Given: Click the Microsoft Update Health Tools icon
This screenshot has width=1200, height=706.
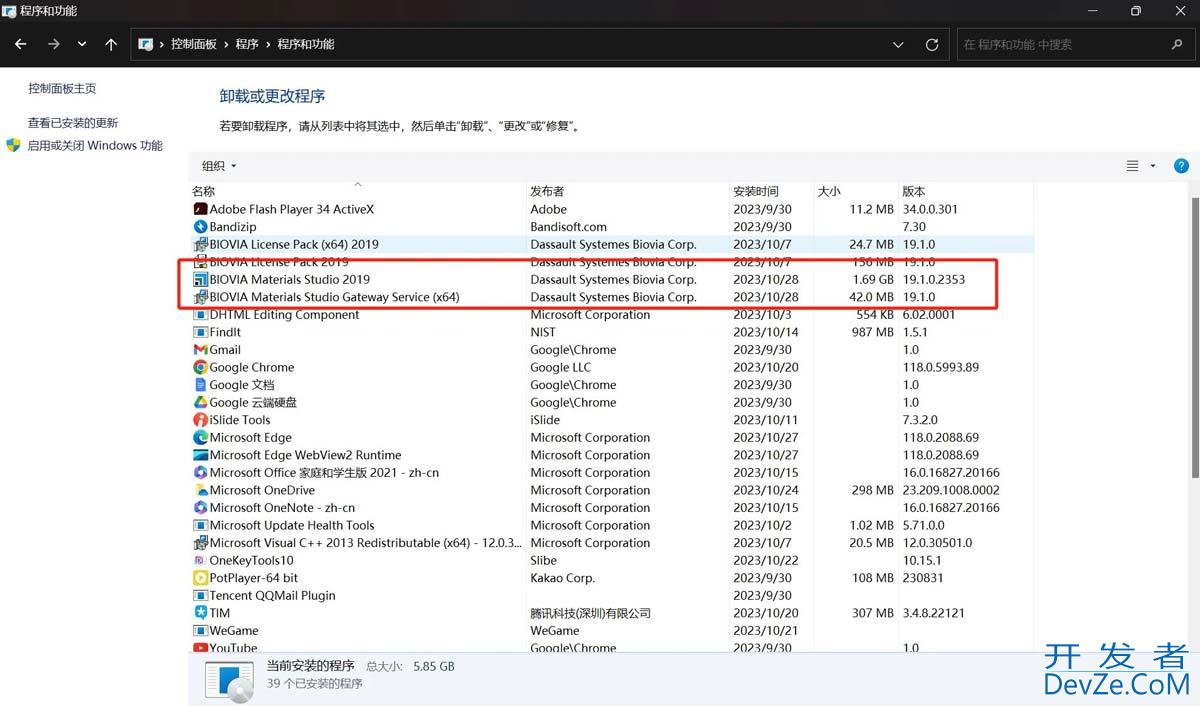Looking at the screenshot, I should pyautogui.click(x=200, y=525).
